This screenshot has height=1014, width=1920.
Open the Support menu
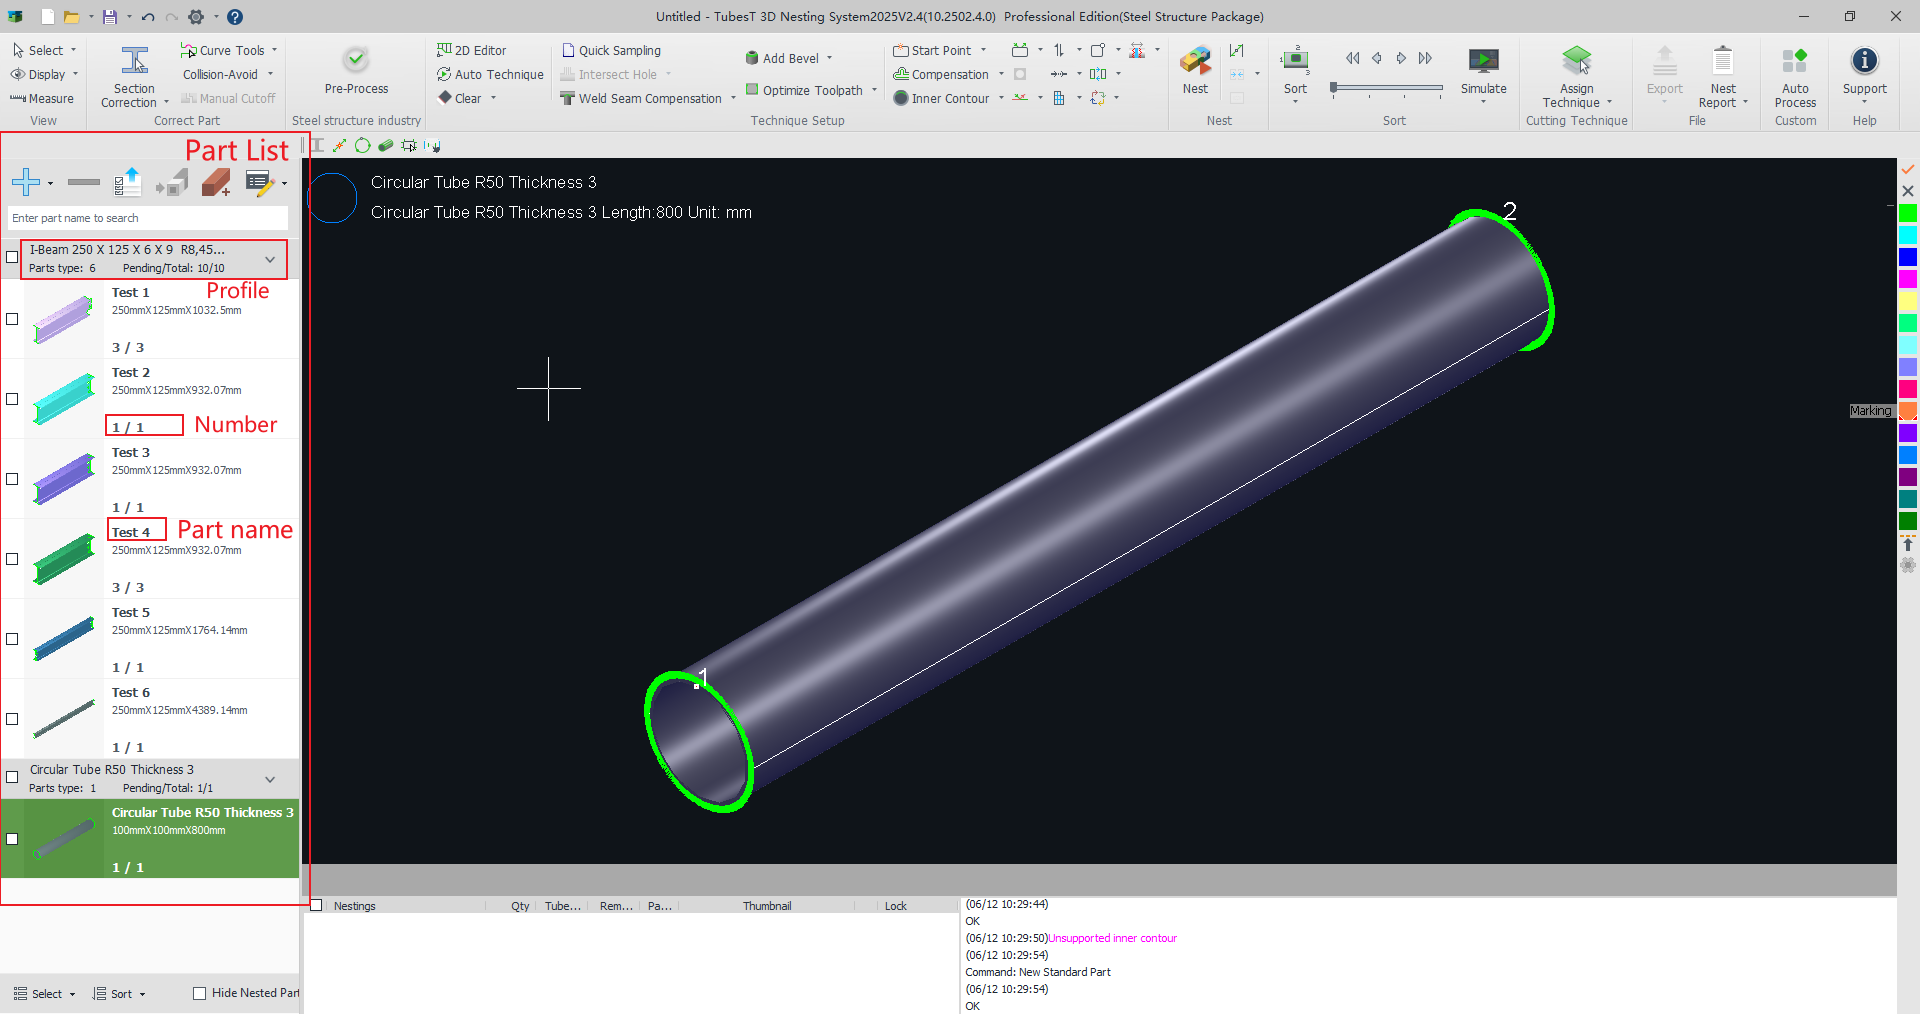point(1864,75)
